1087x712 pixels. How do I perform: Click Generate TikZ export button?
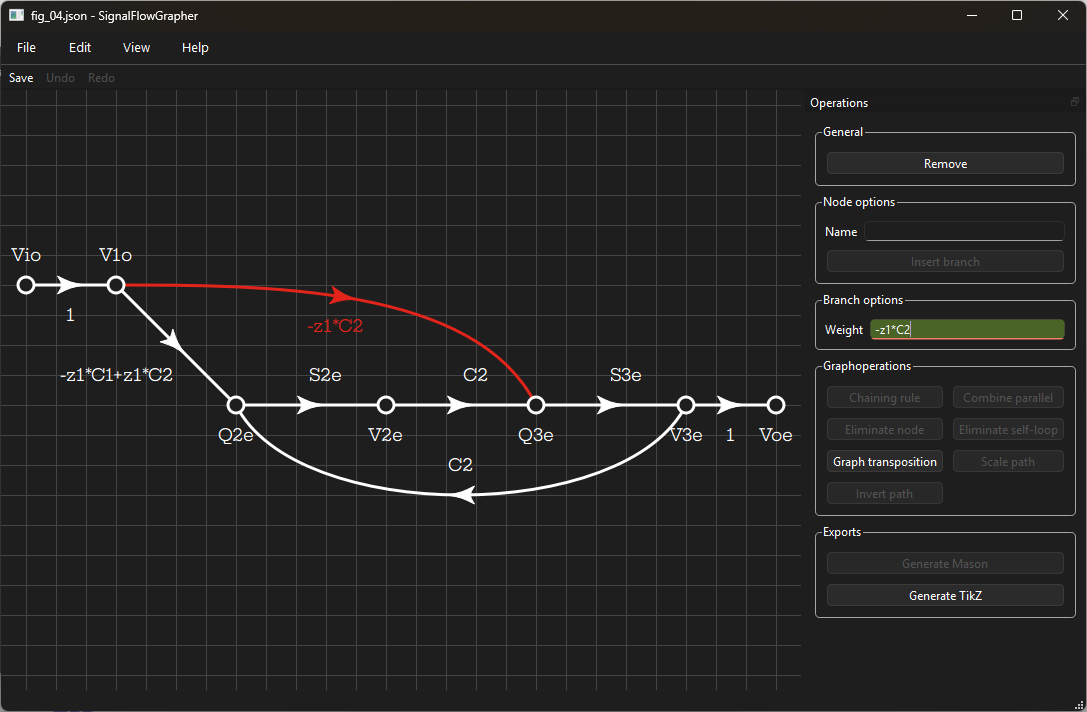click(945, 595)
